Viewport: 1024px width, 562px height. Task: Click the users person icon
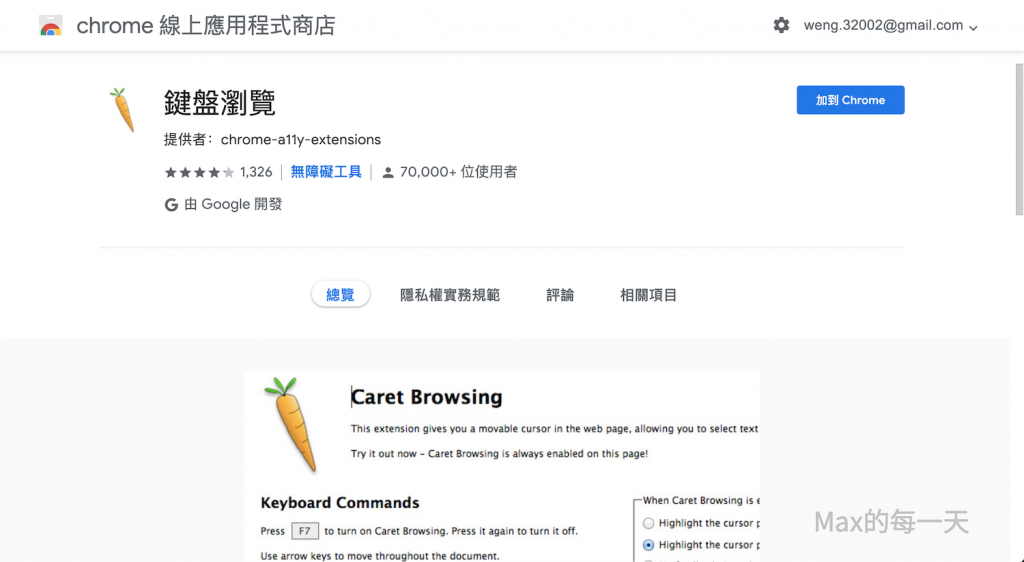388,173
